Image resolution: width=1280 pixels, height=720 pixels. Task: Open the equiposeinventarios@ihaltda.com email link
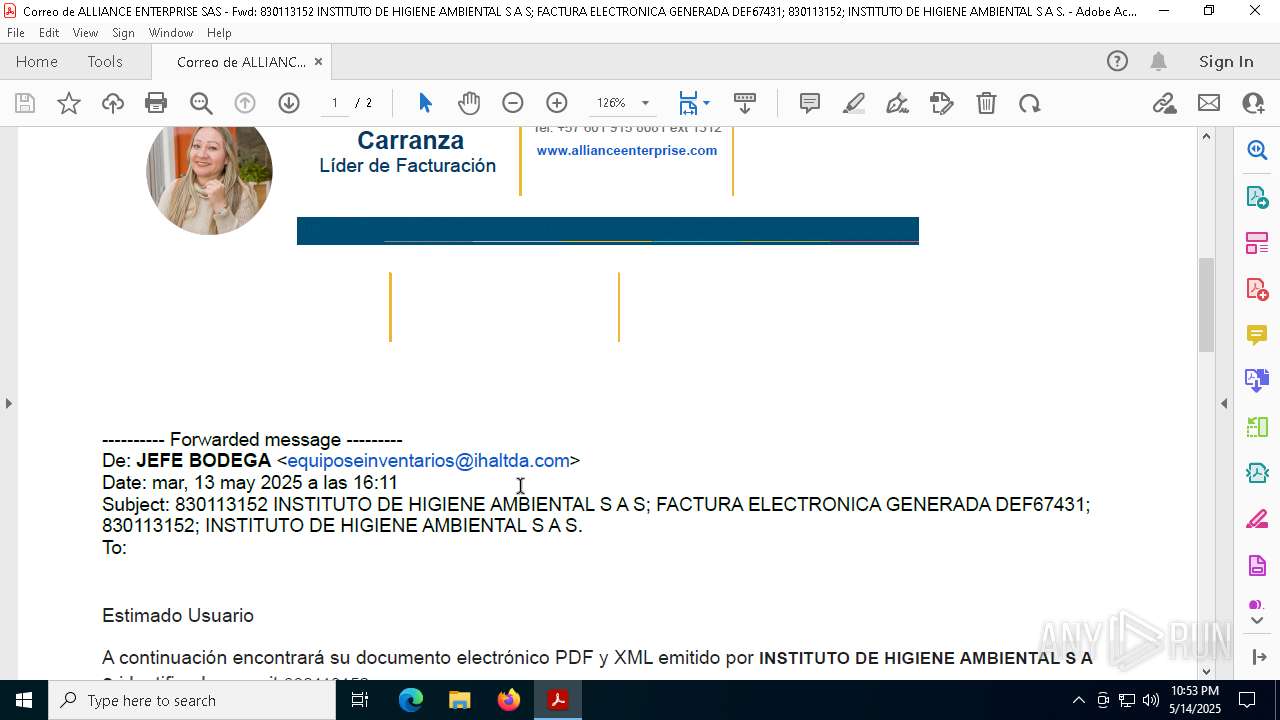pos(428,461)
